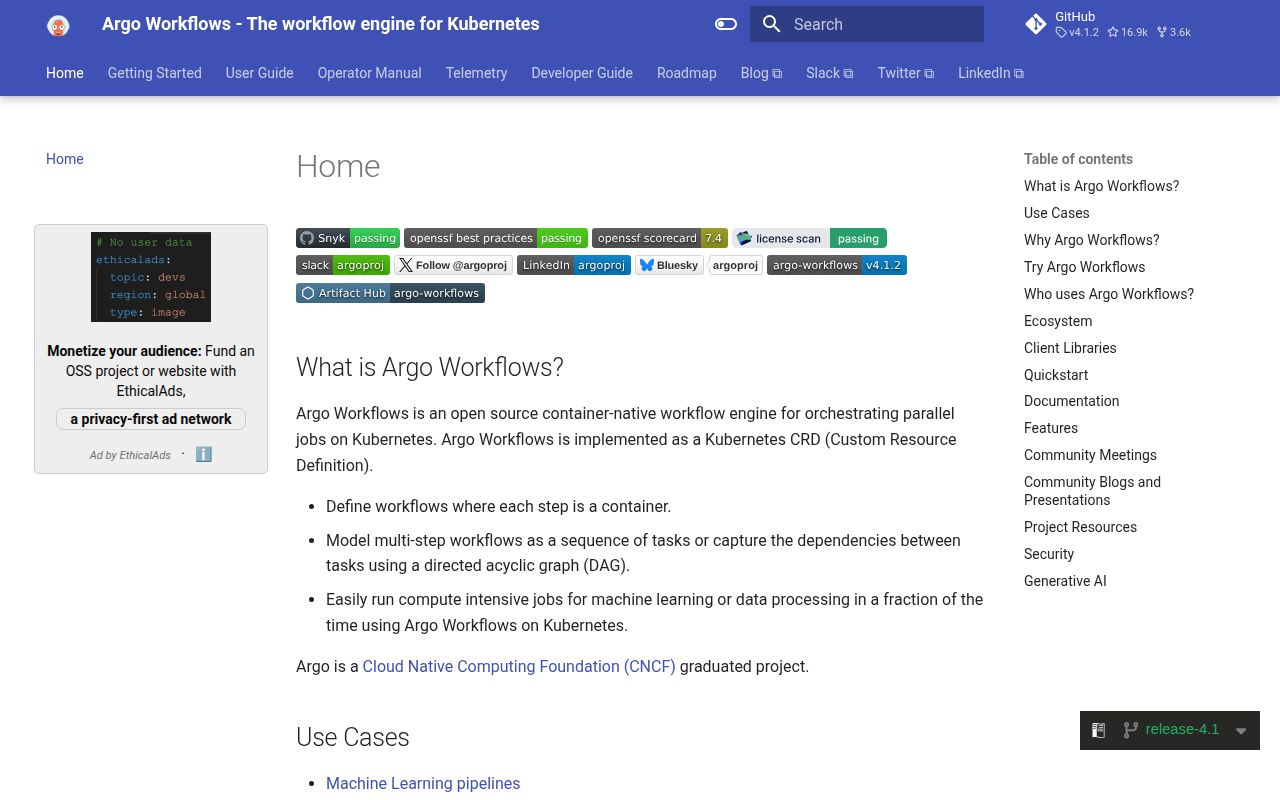
Task: Jump to Use Cases in contents
Action: 1057,213
